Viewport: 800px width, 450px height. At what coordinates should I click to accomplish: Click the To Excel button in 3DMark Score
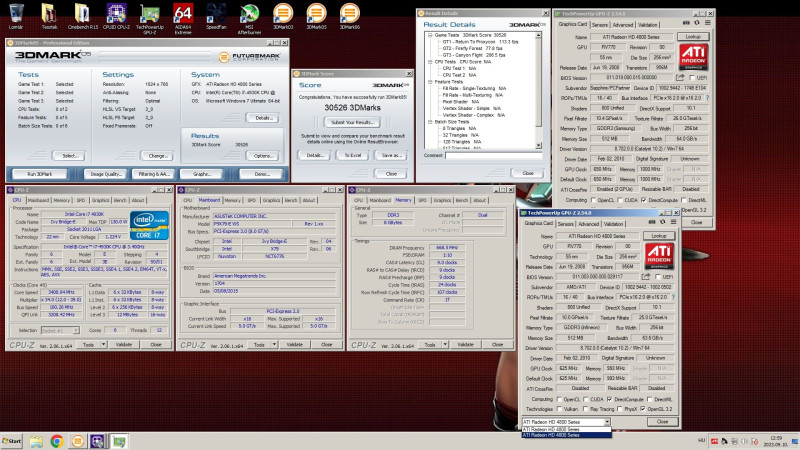point(353,155)
